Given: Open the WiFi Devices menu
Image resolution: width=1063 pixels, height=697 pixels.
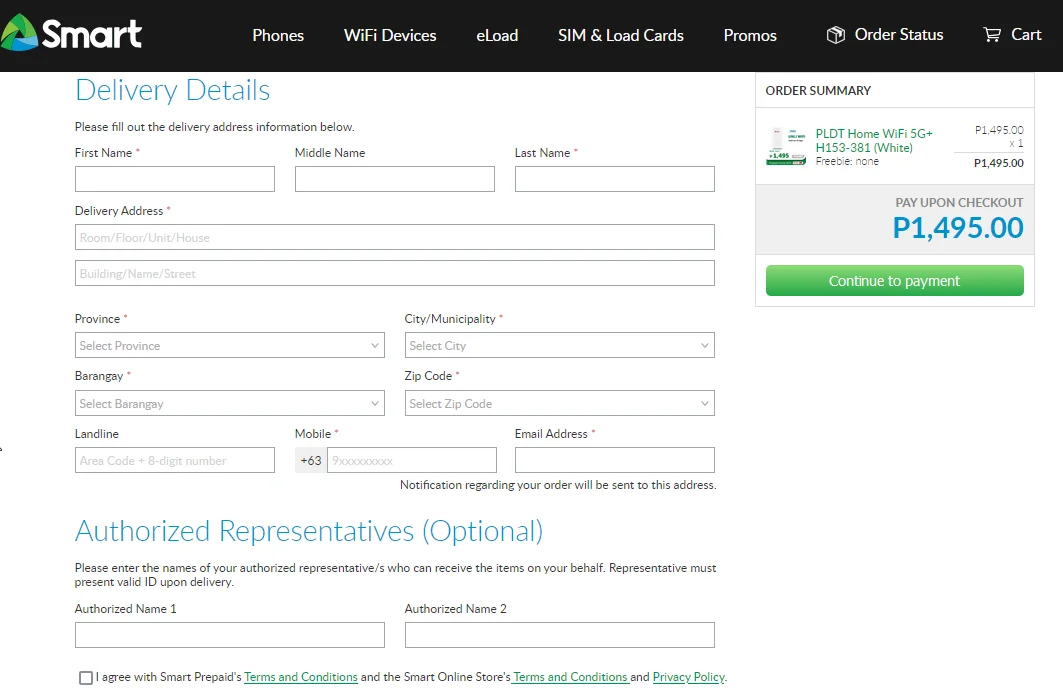Looking at the screenshot, I should pyautogui.click(x=390, y=35).
